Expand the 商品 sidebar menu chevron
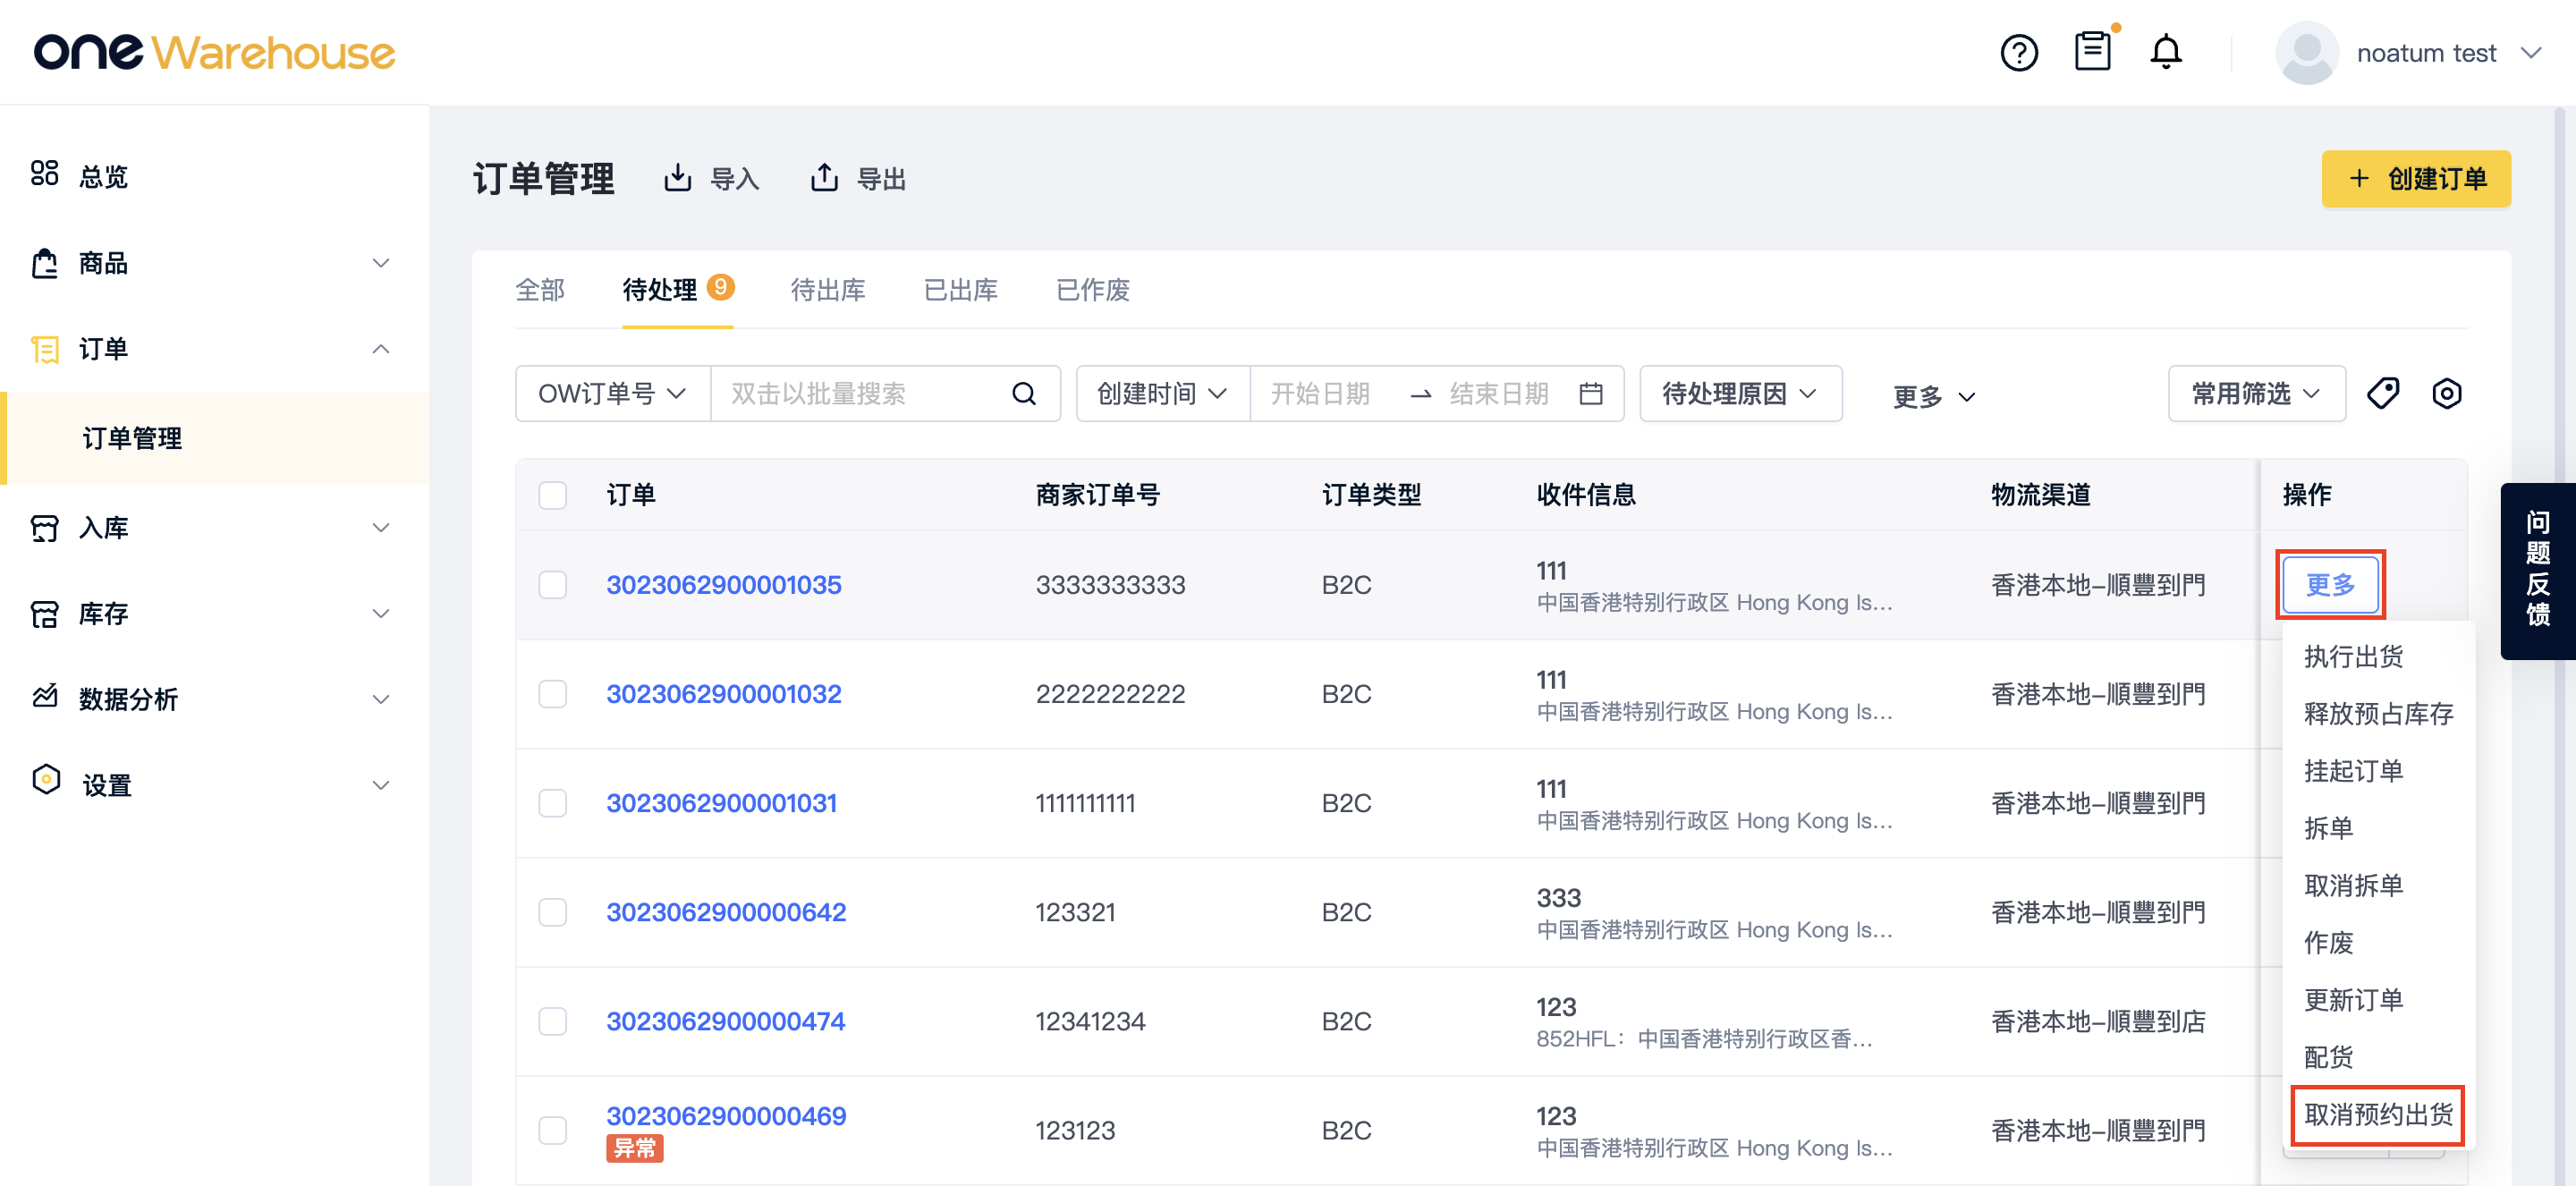 pos(381,263)
